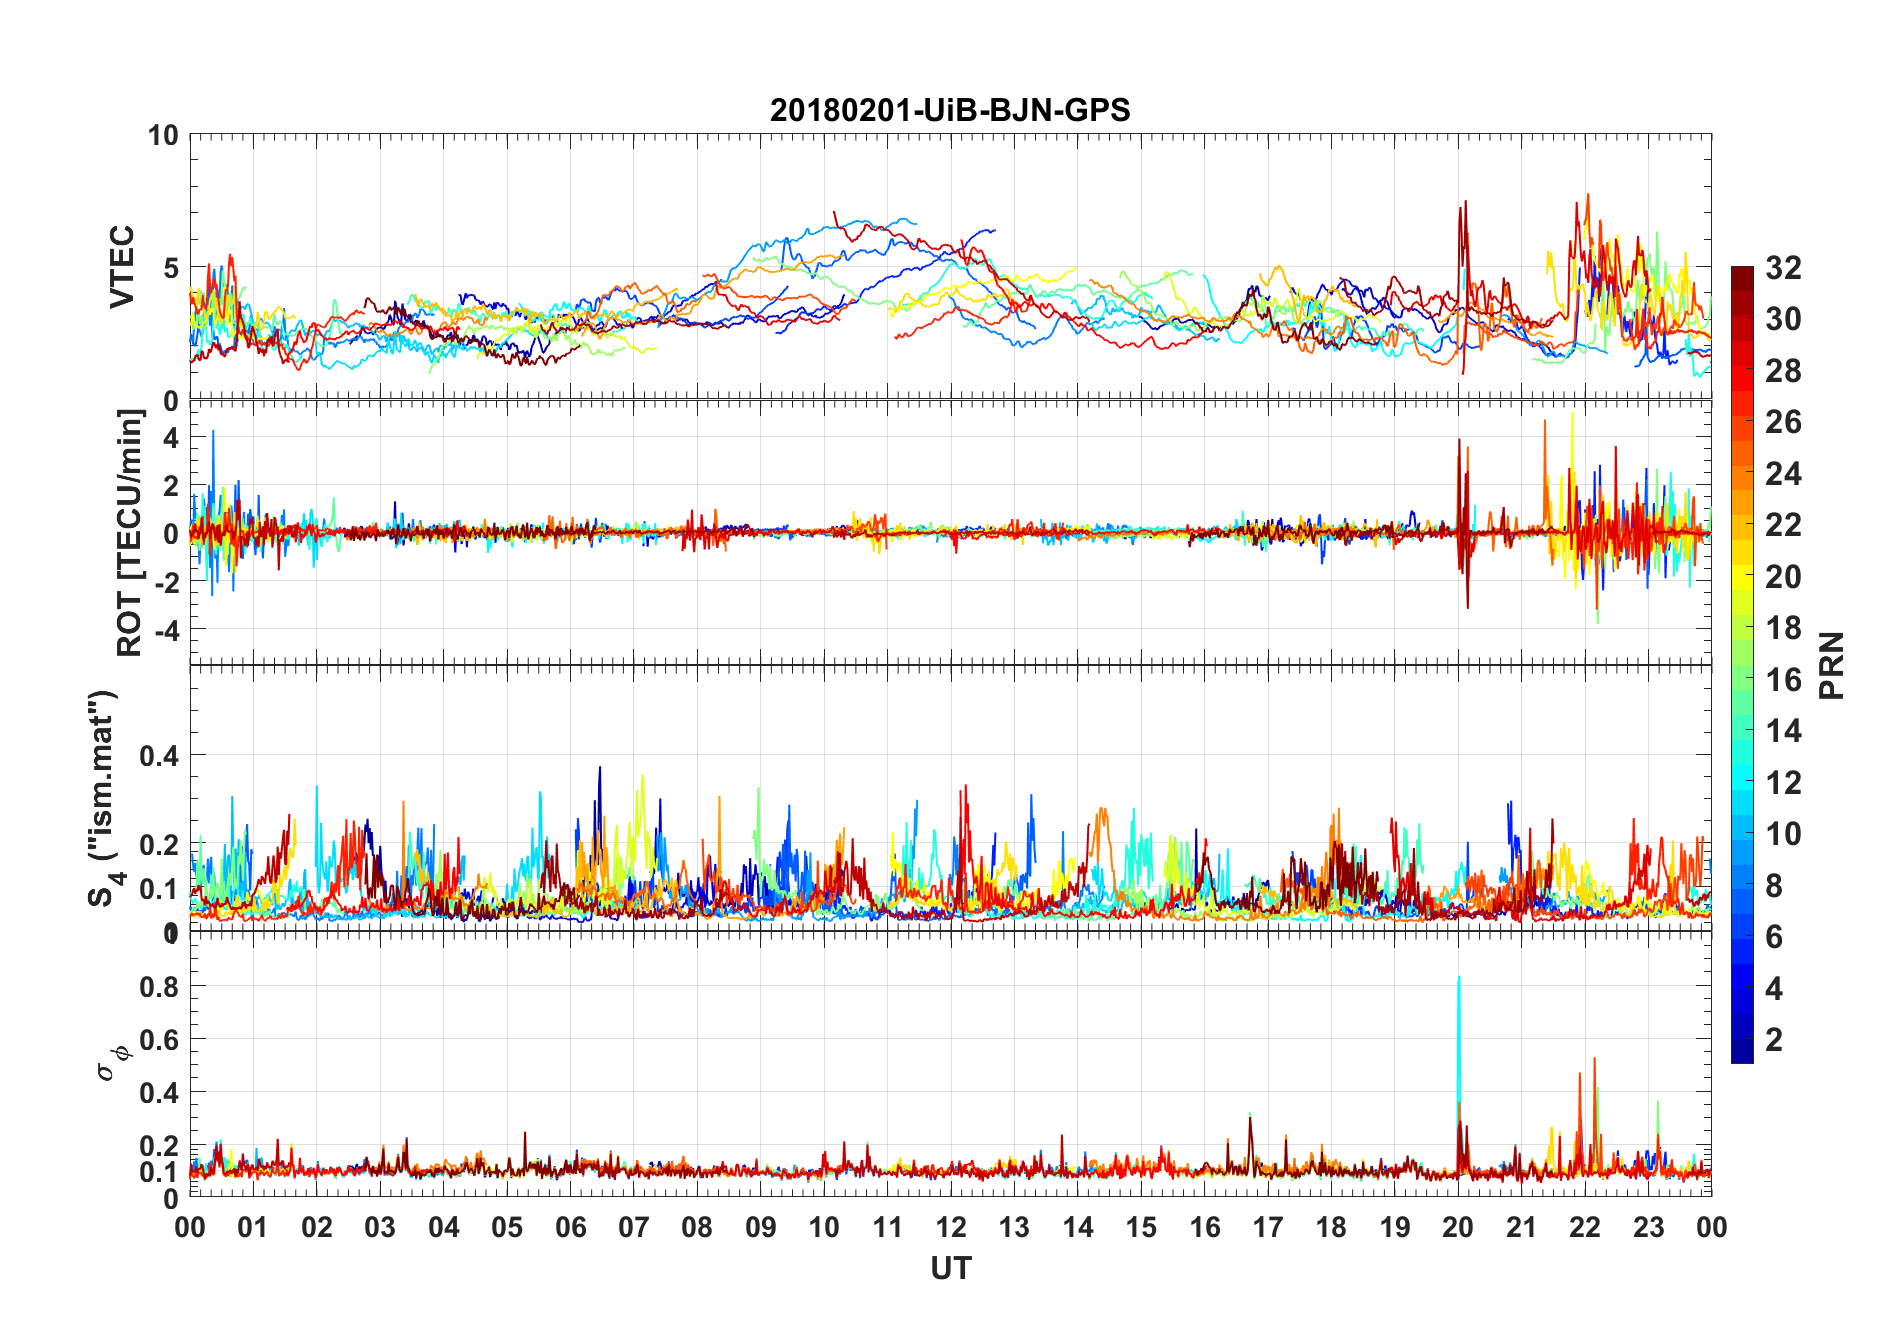
Task: Click x-axis hour tick label 01
Action: click(253, 1227)
